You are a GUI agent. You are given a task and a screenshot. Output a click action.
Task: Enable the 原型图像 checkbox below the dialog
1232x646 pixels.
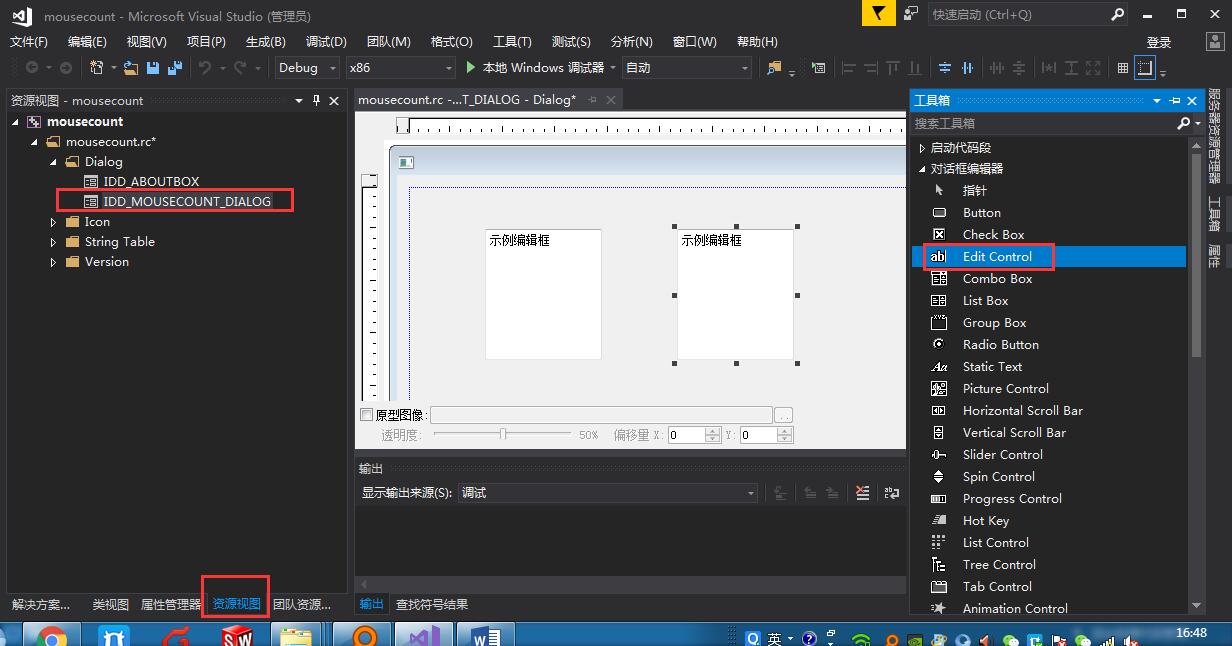pyautogui.click(x=366, y=413)
